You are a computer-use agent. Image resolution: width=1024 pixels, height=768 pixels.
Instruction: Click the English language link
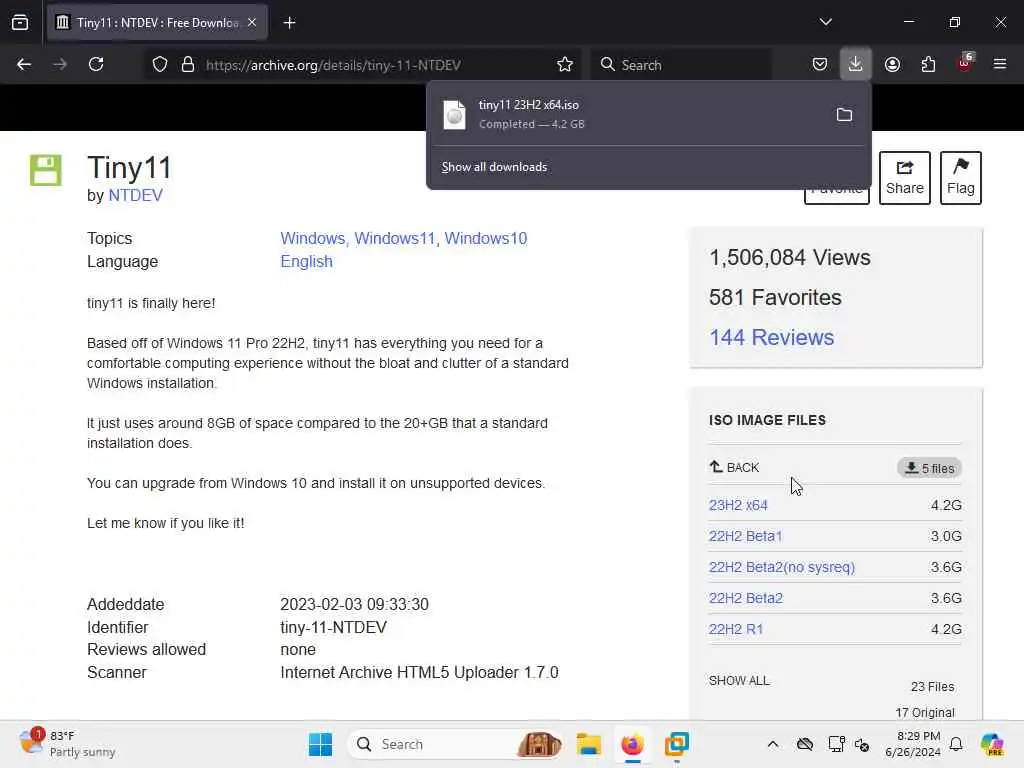pyautogui.click(x=306, y=261)
